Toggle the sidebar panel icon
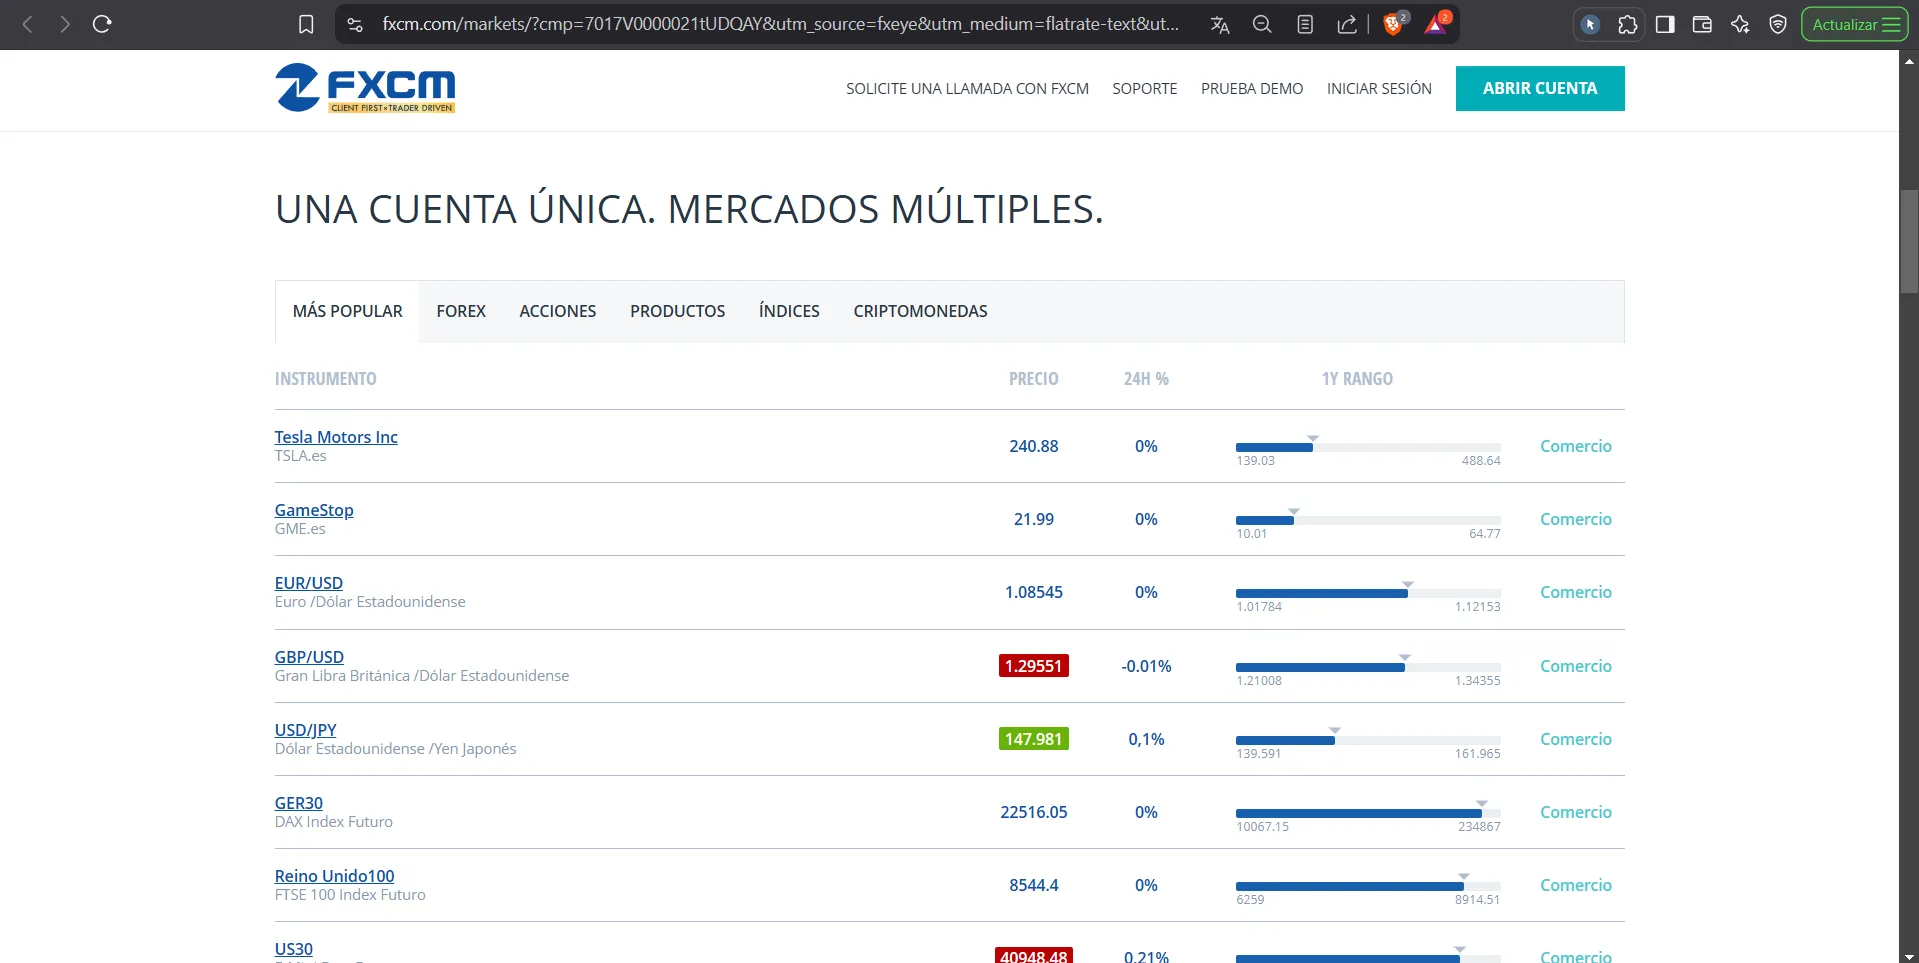Viewport: 1919px width, 963px height. pyautogui.click(x=1665, y=24)
